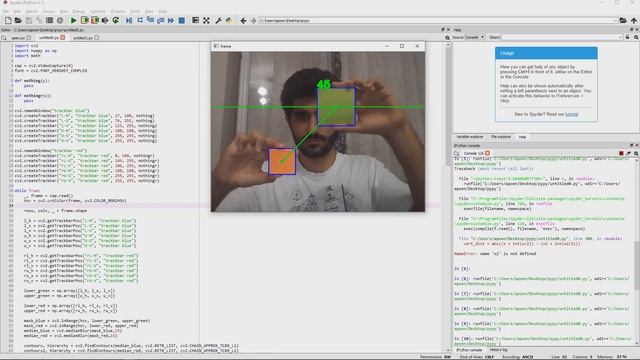
Task: Undock the Editor pane button
Action: 443,30
